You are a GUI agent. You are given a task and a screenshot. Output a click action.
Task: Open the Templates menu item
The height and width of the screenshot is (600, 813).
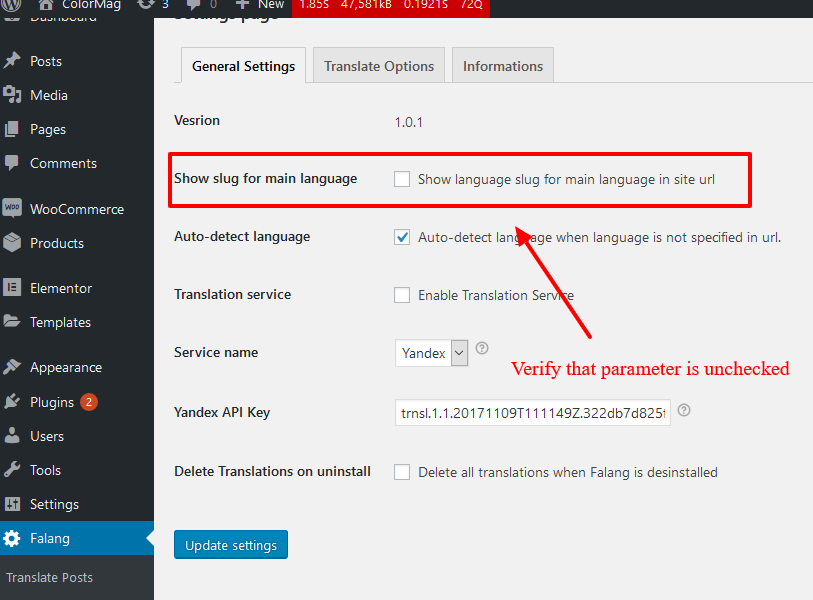pyautogui.click(x=77, y=322)
